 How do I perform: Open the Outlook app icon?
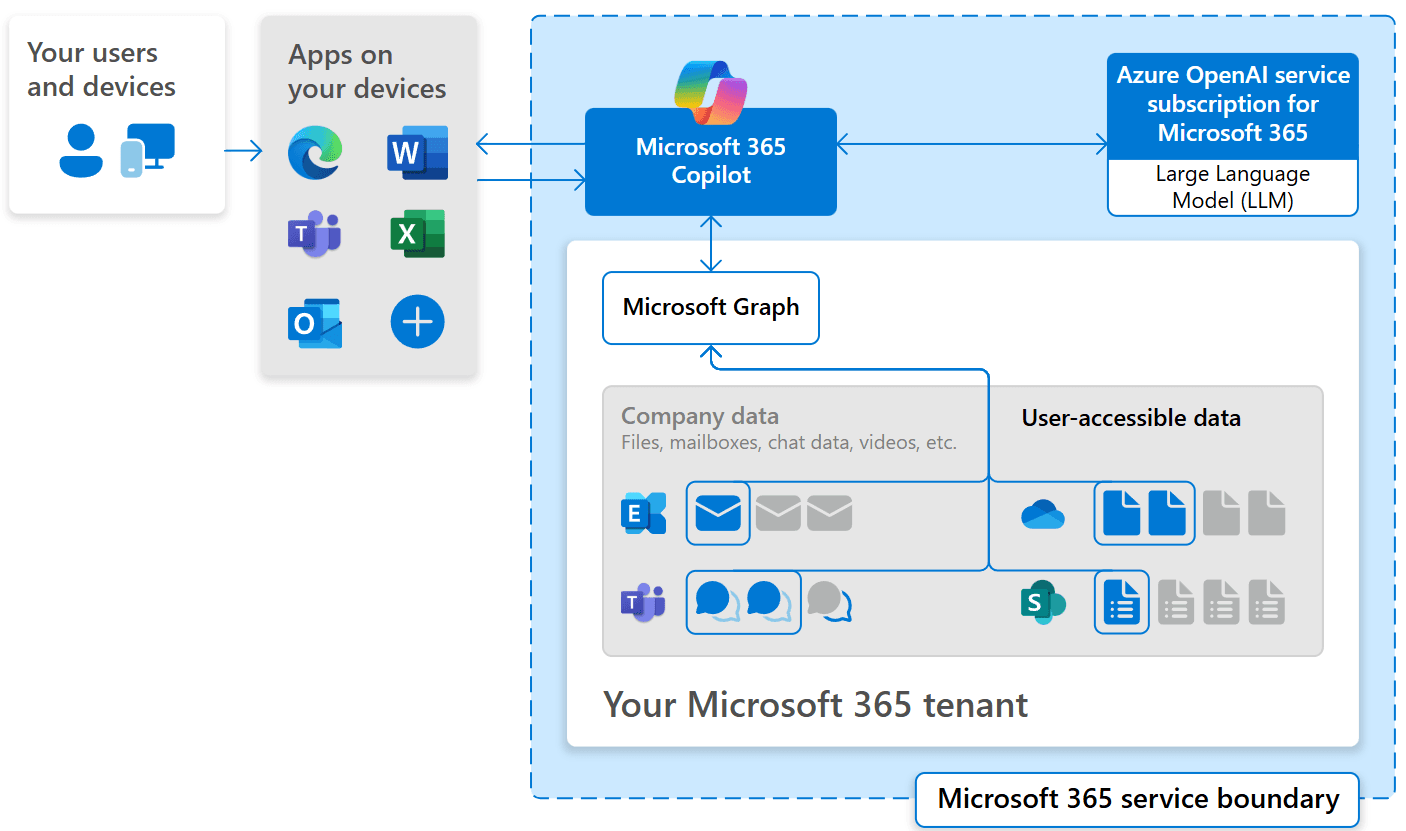pyautogui.click(x=315, y=321)
